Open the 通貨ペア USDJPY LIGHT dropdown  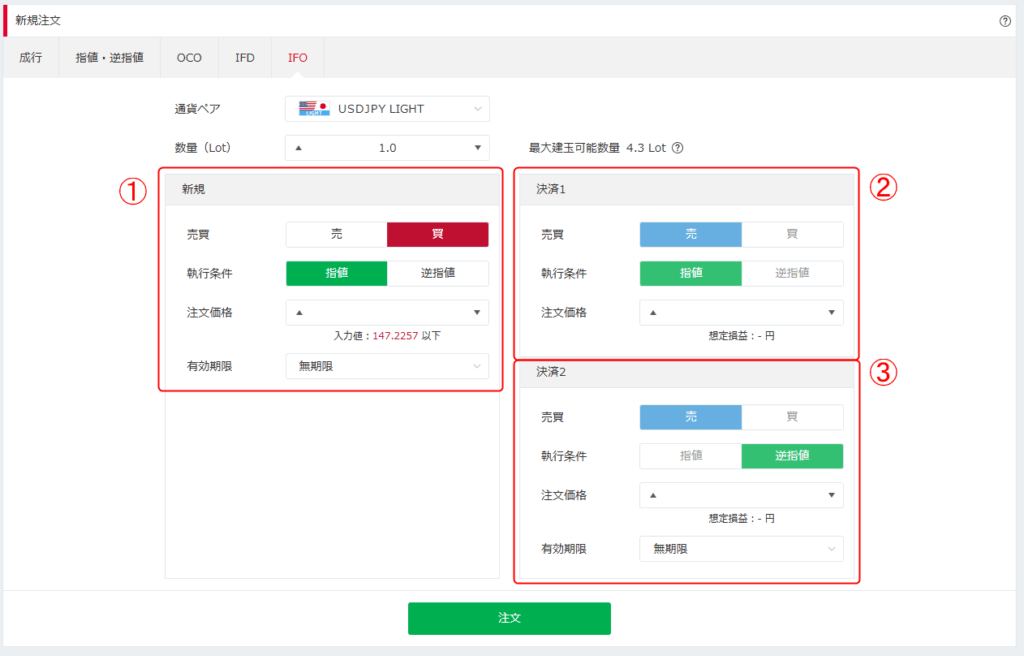(387, 108)
